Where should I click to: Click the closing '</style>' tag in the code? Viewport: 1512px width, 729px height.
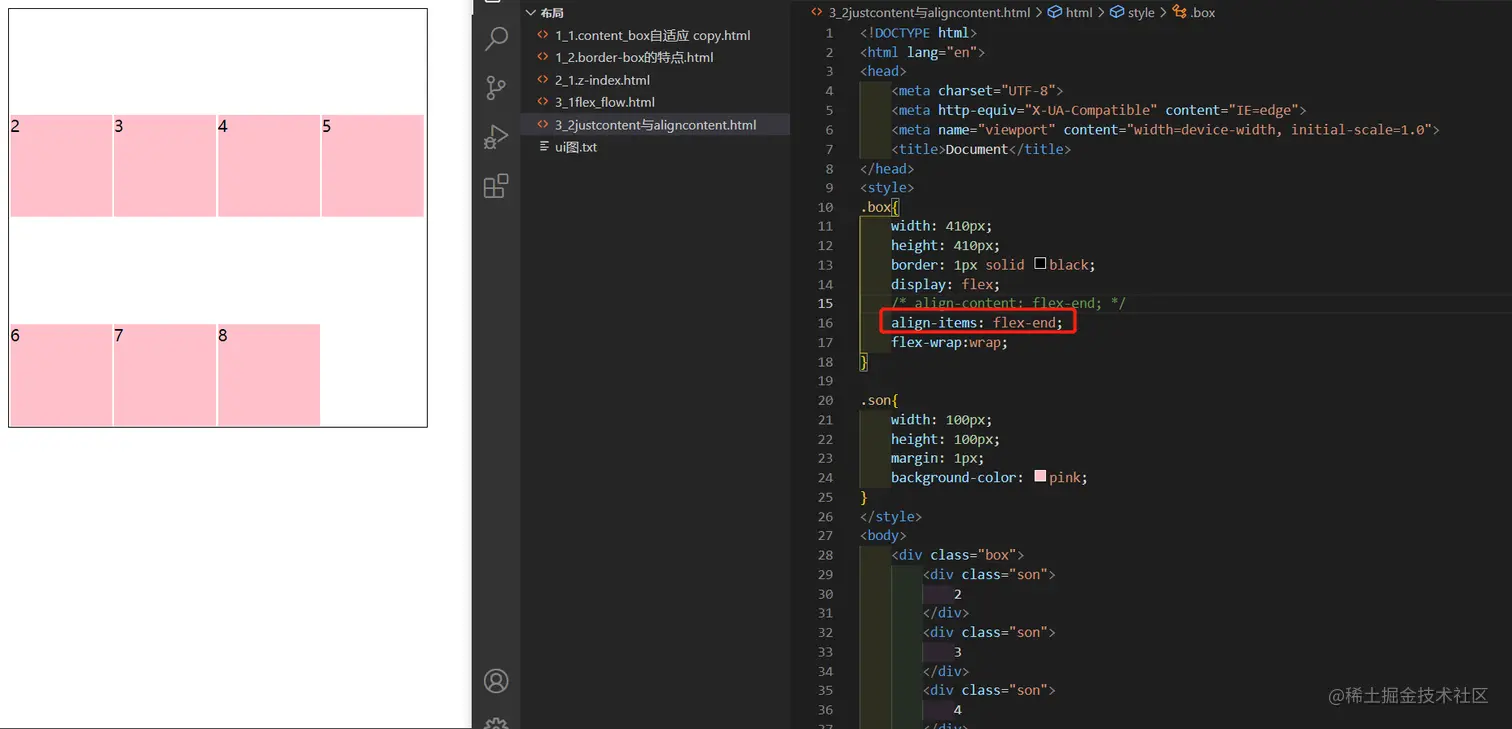click(891, 516)
